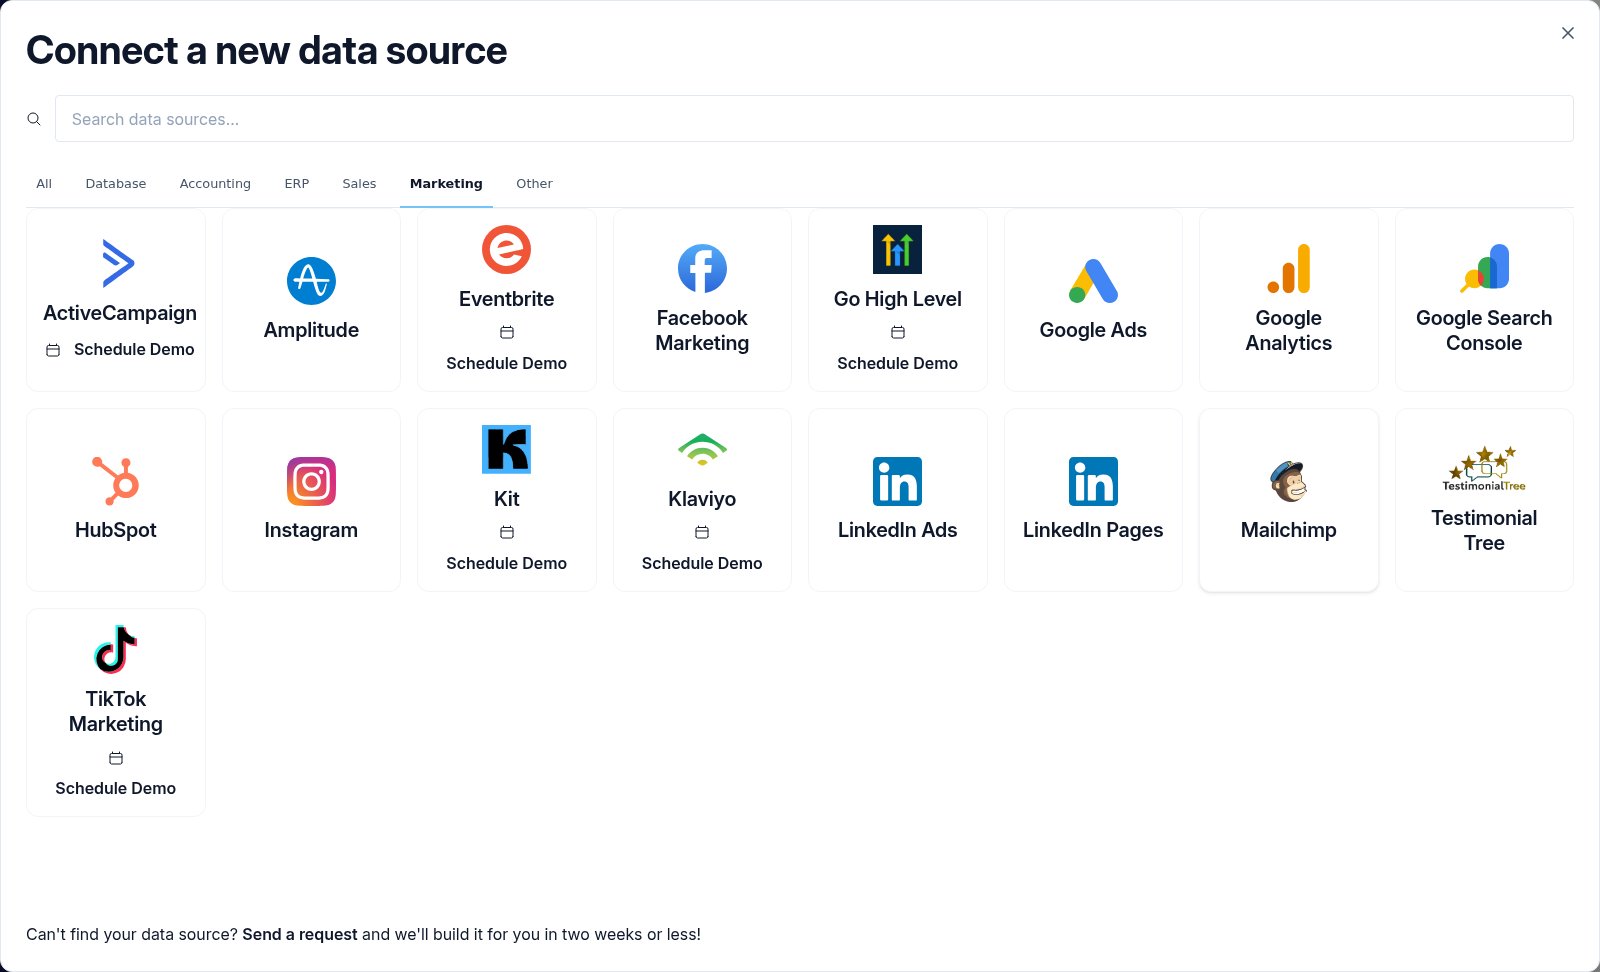1600x972 pixels.
Task: Click the Amplitude card title
Action: point(311,330)
